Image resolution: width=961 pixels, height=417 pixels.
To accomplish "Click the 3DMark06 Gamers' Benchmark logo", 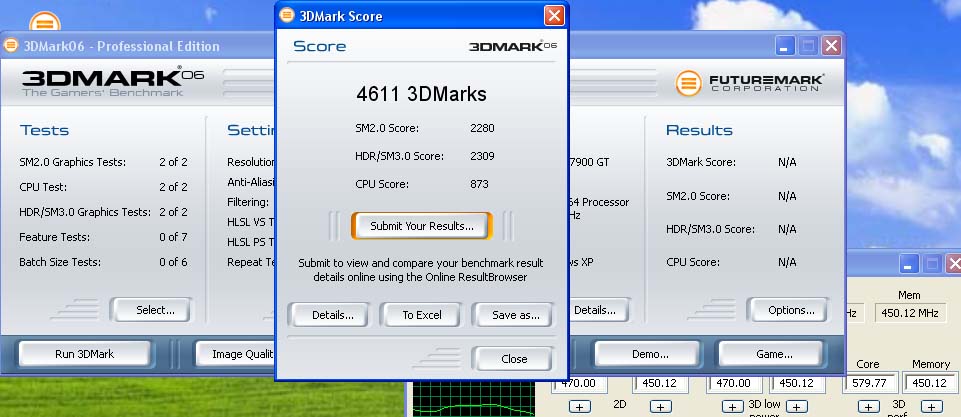I will click(112, 83).
